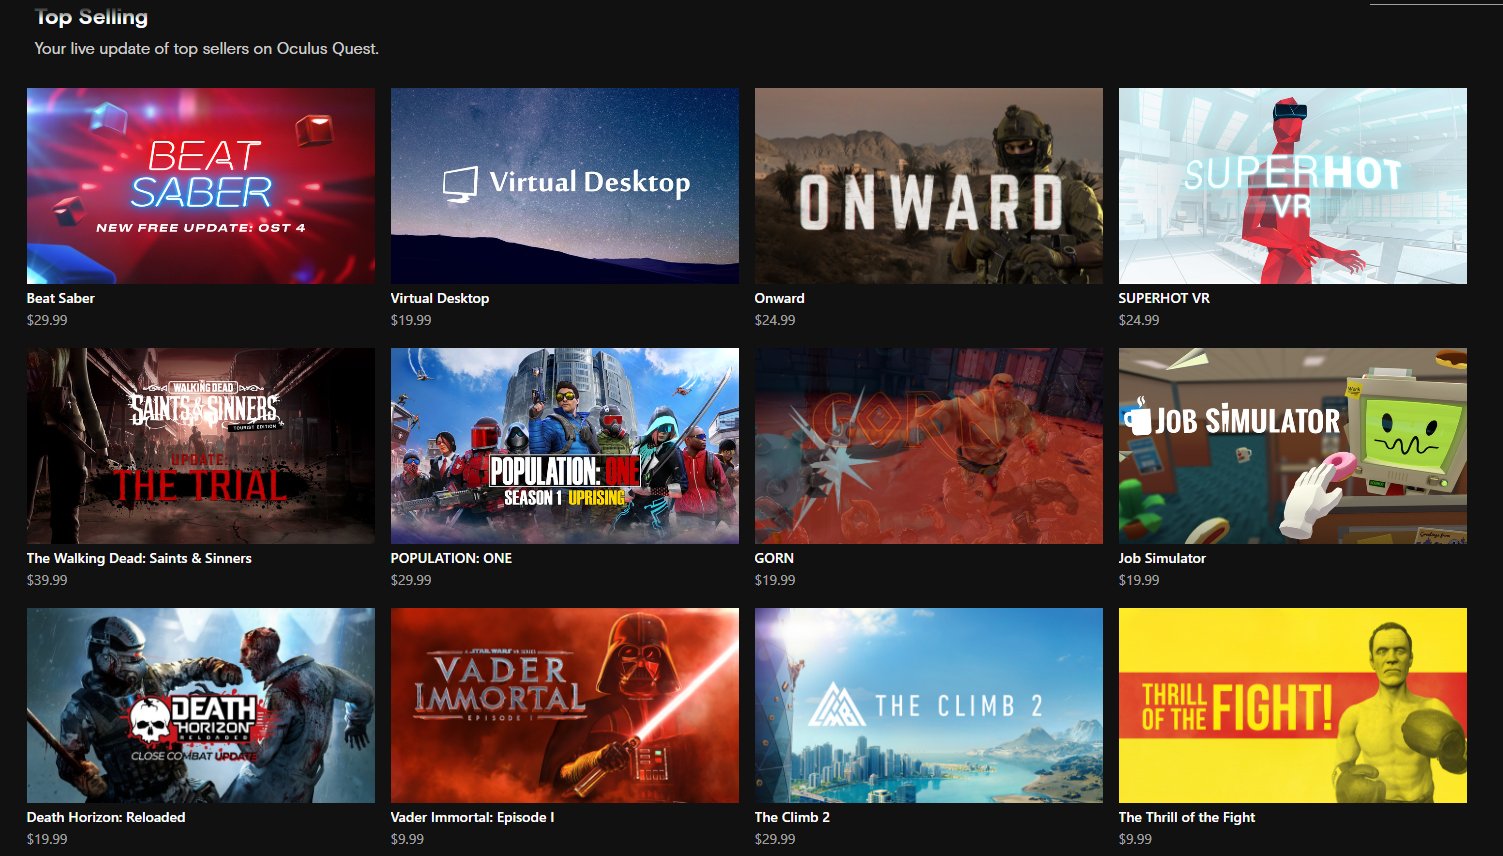Click the Beat Saber title link
Image resolution: width=1503 pixels, height=856 pixels.
61,298
